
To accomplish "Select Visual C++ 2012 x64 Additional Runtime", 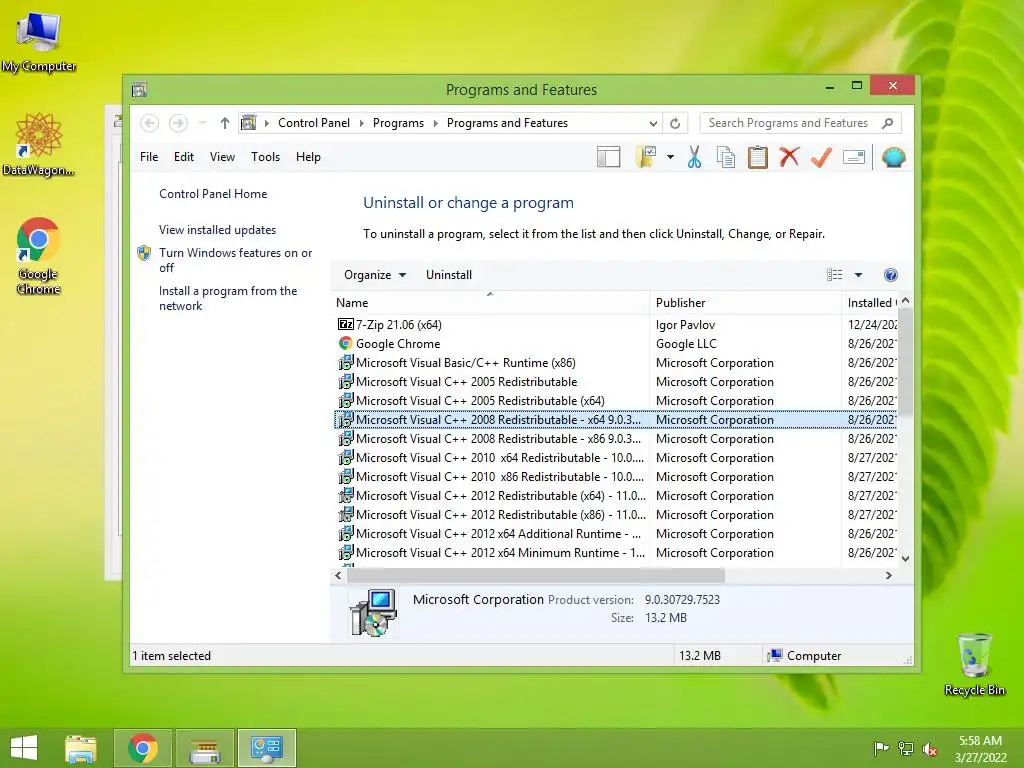I will (615, 534).
